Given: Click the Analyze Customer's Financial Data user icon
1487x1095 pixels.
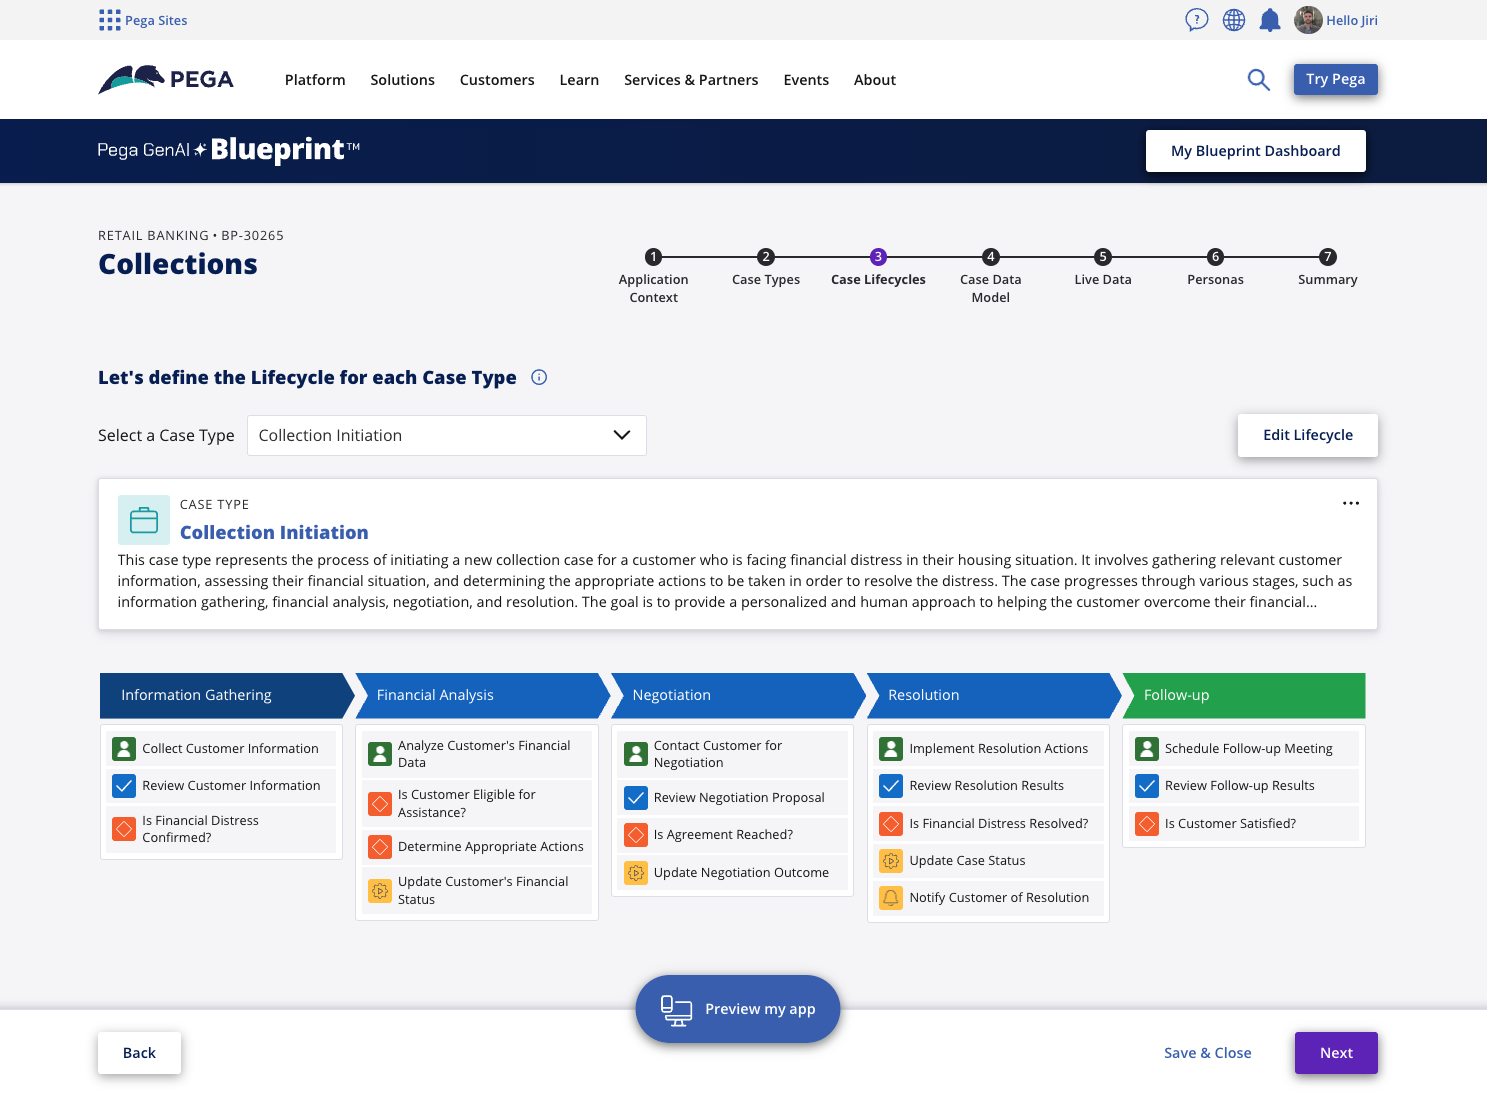Looking at the screenshot, I should [x=380, y=754].
